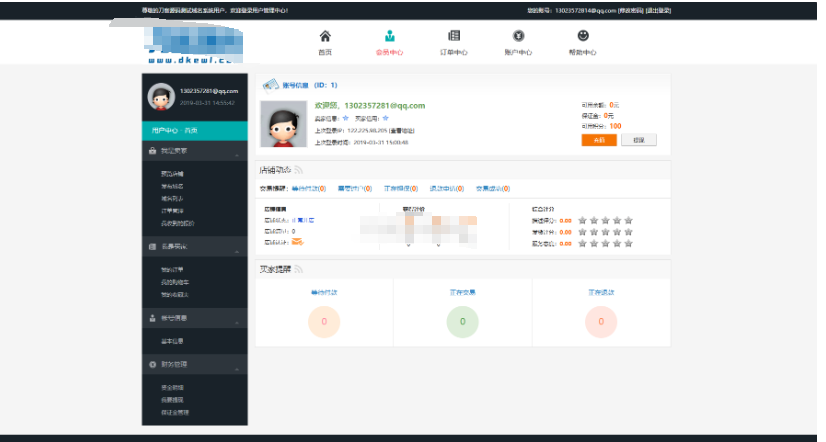This screenshot has height=442, width=826.
Task: Click the pixelated site logo
Action: (x=195, y=44)
